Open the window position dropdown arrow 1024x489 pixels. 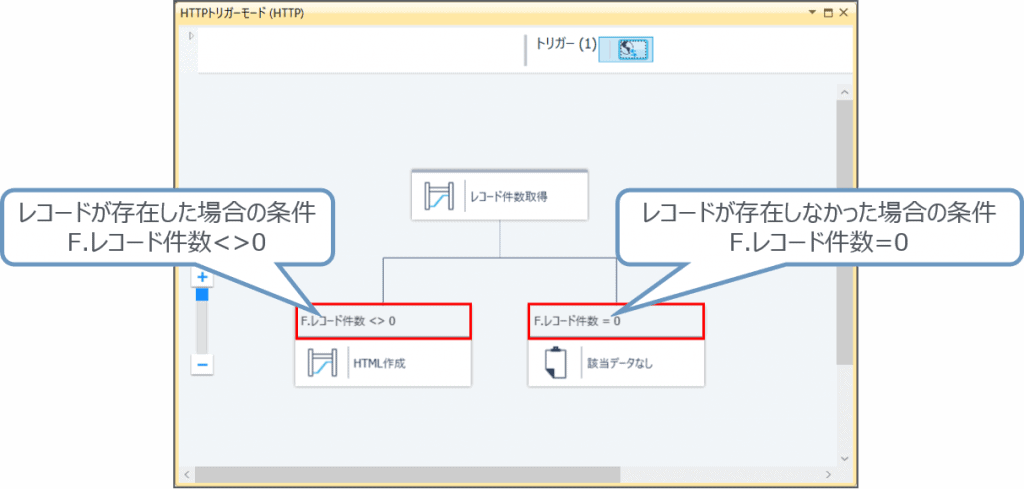[811, 13]
